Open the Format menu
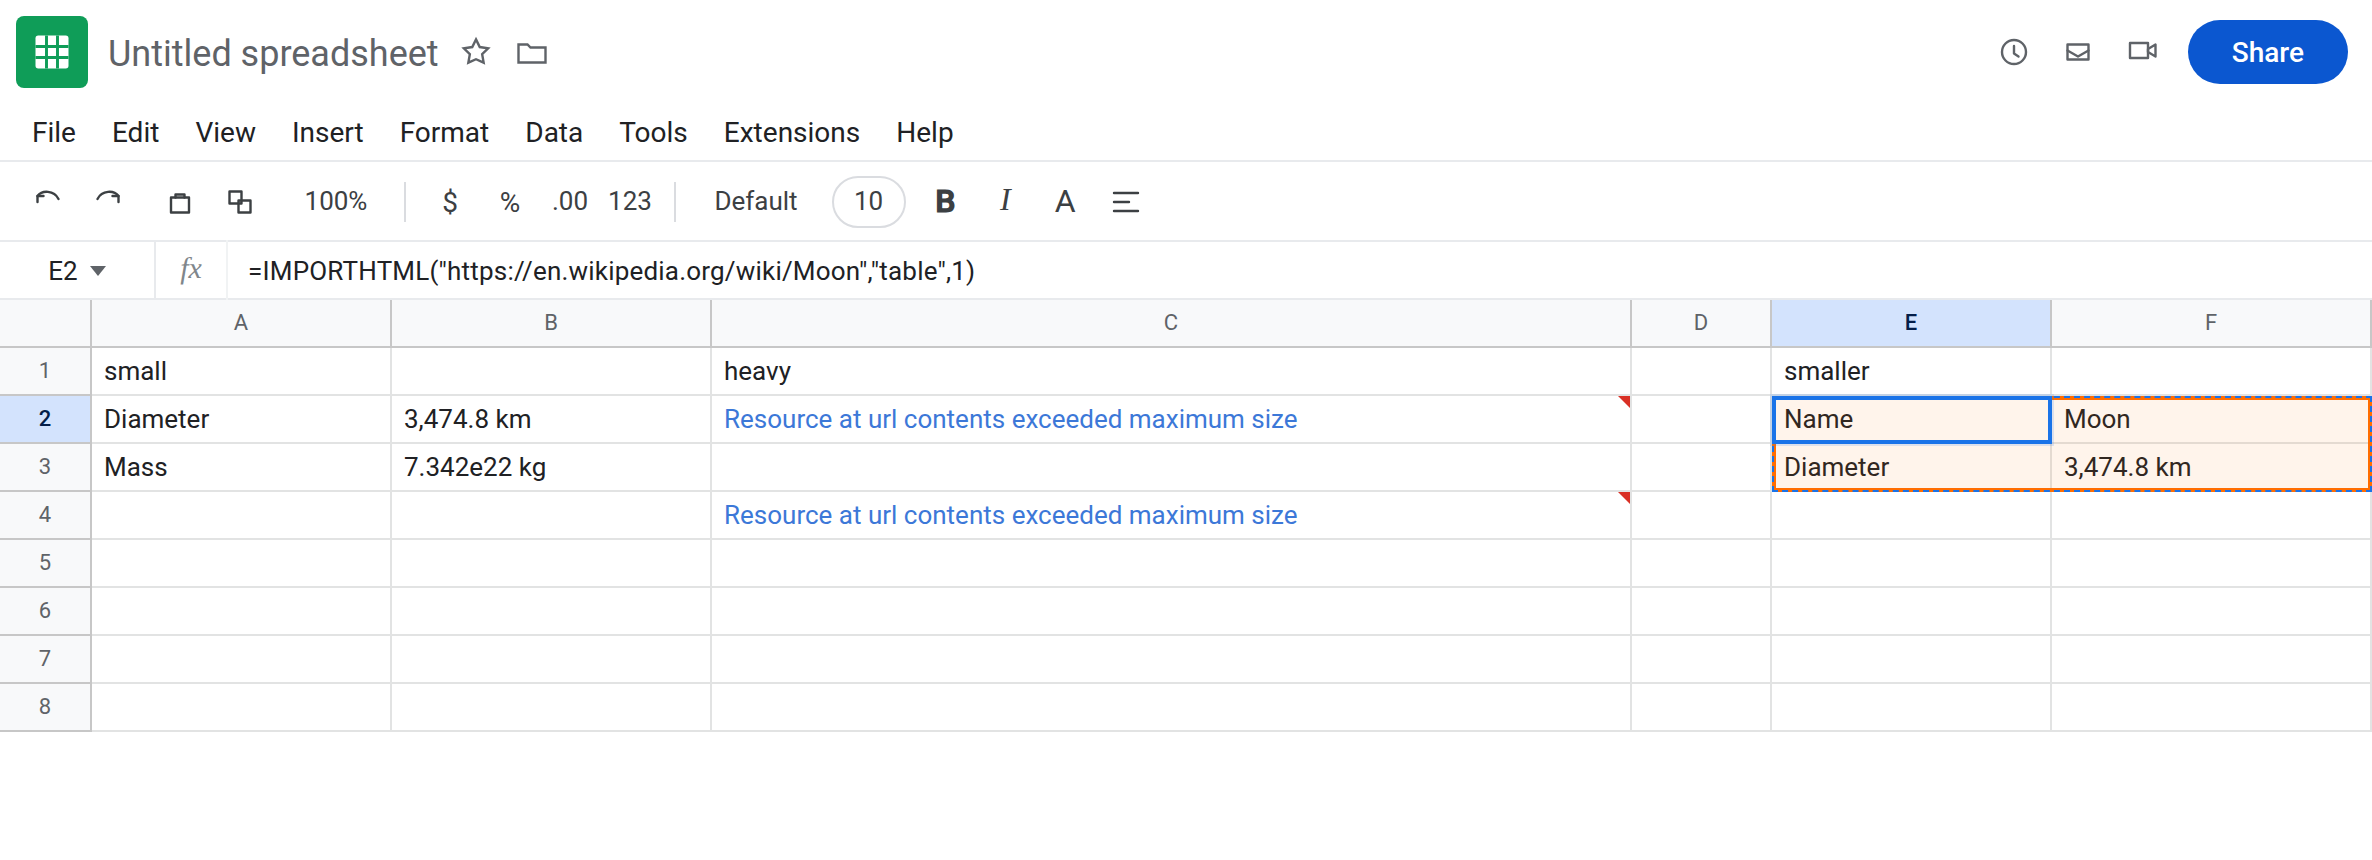Image resolution: width=2372 pixels, height=860 pixels. [x=444, y=132]
